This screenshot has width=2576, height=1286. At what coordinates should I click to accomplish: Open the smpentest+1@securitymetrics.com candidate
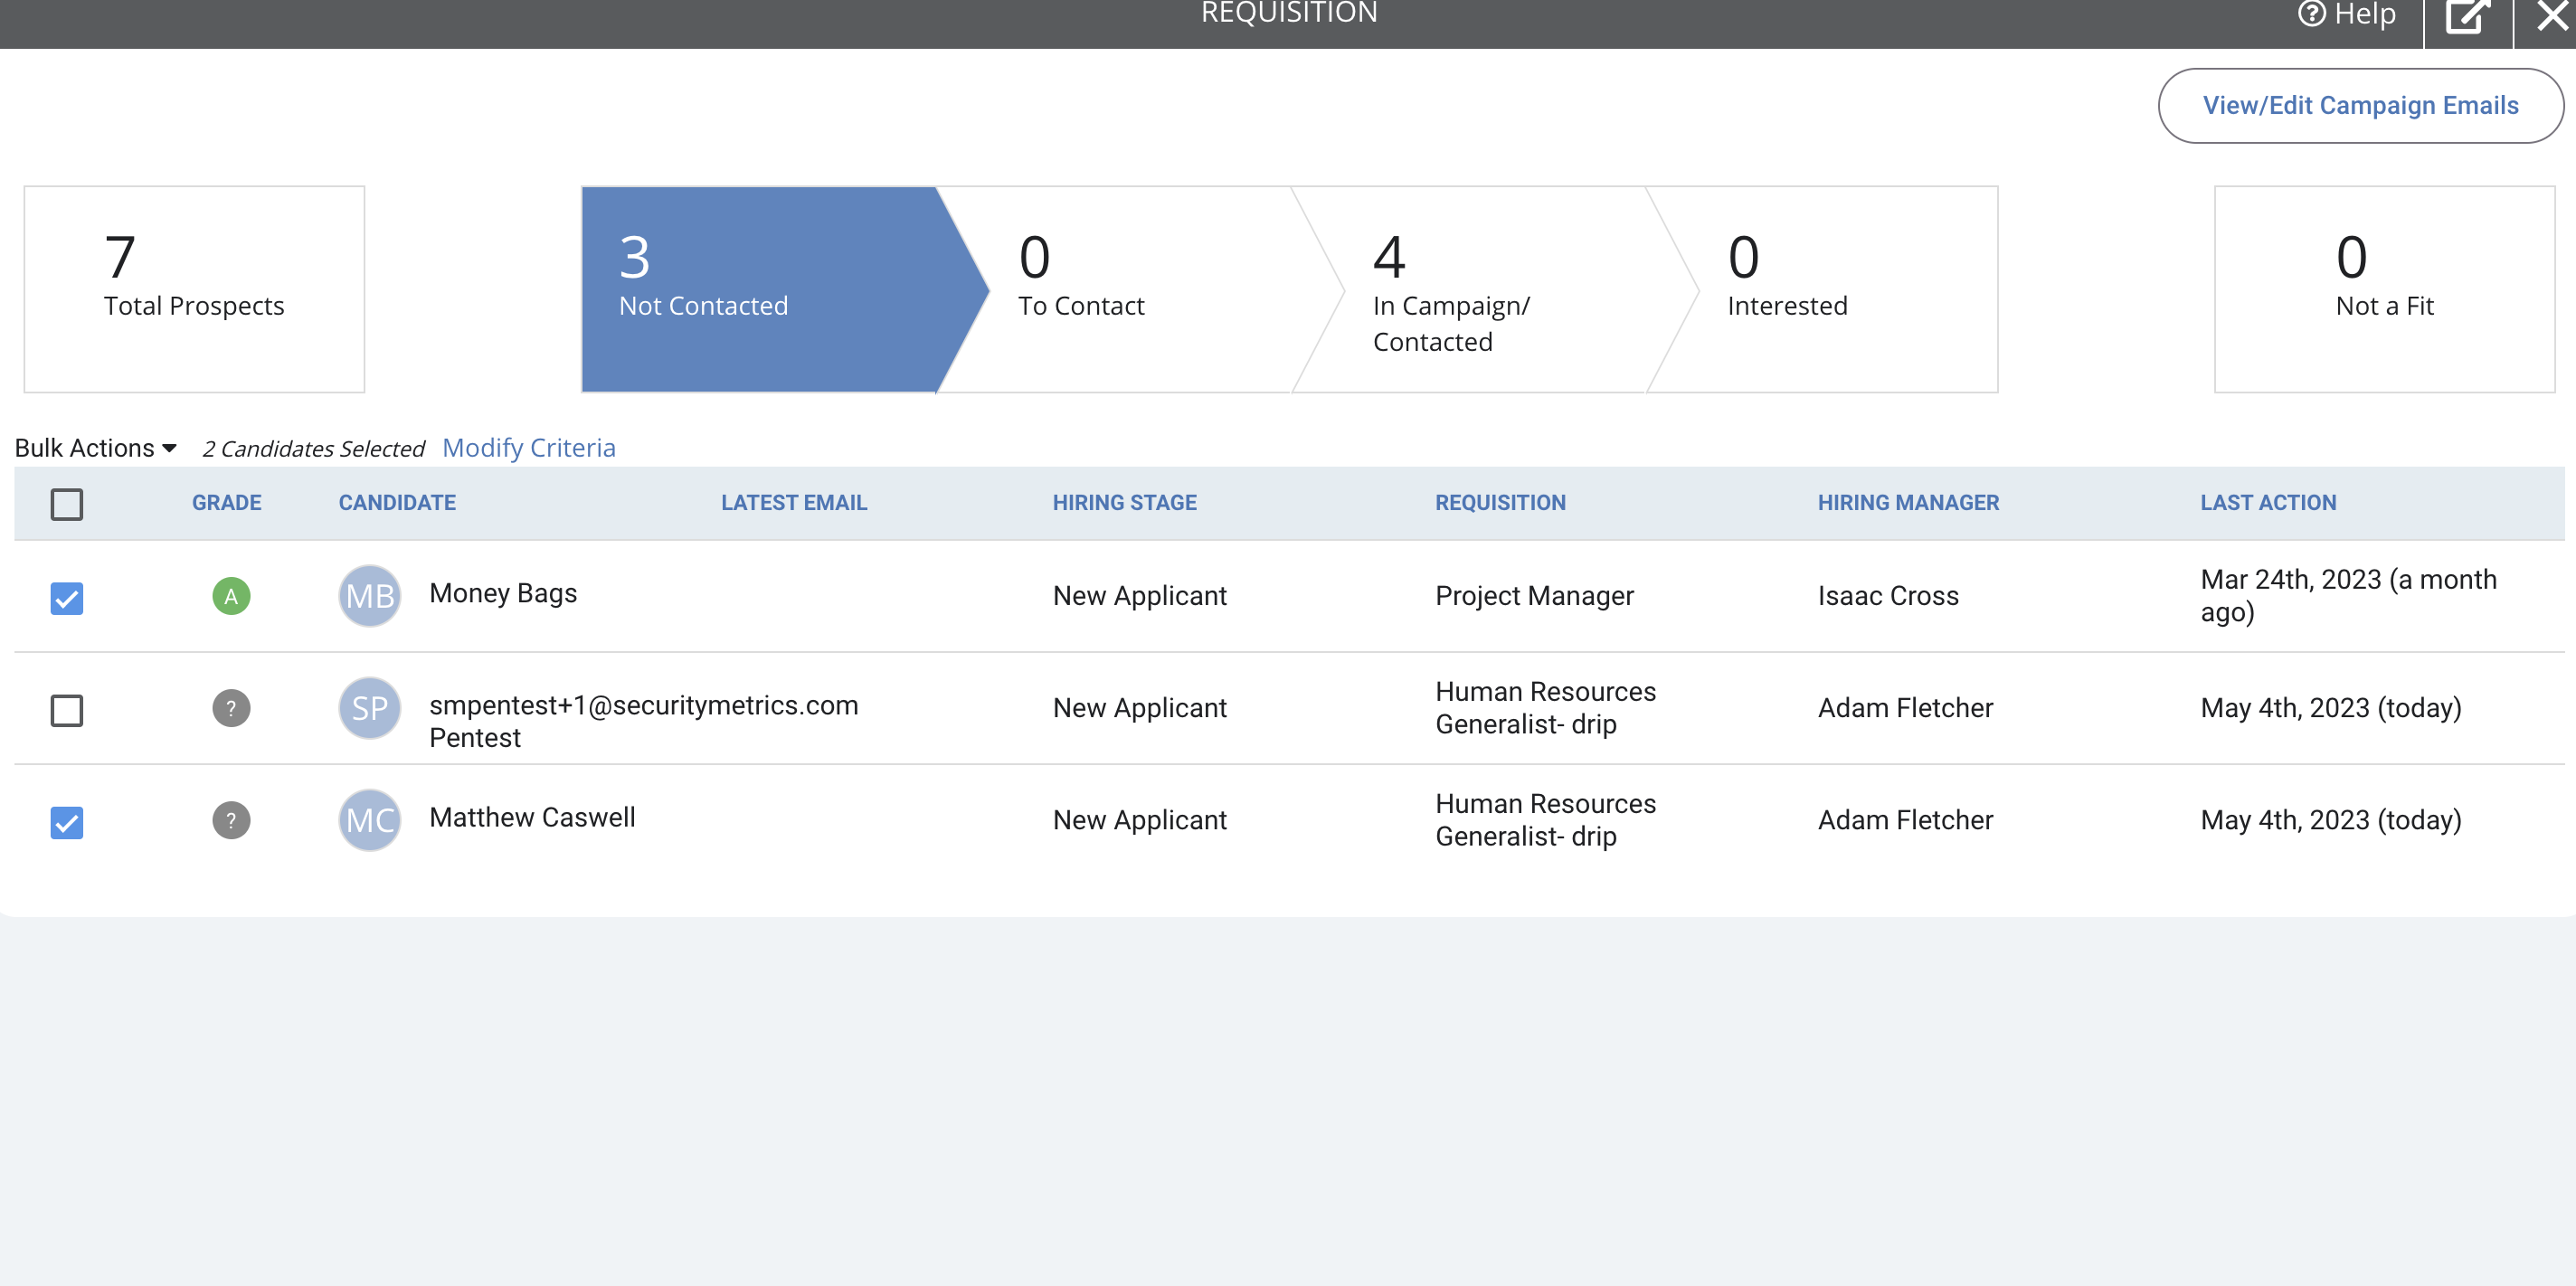pos(644,721)
